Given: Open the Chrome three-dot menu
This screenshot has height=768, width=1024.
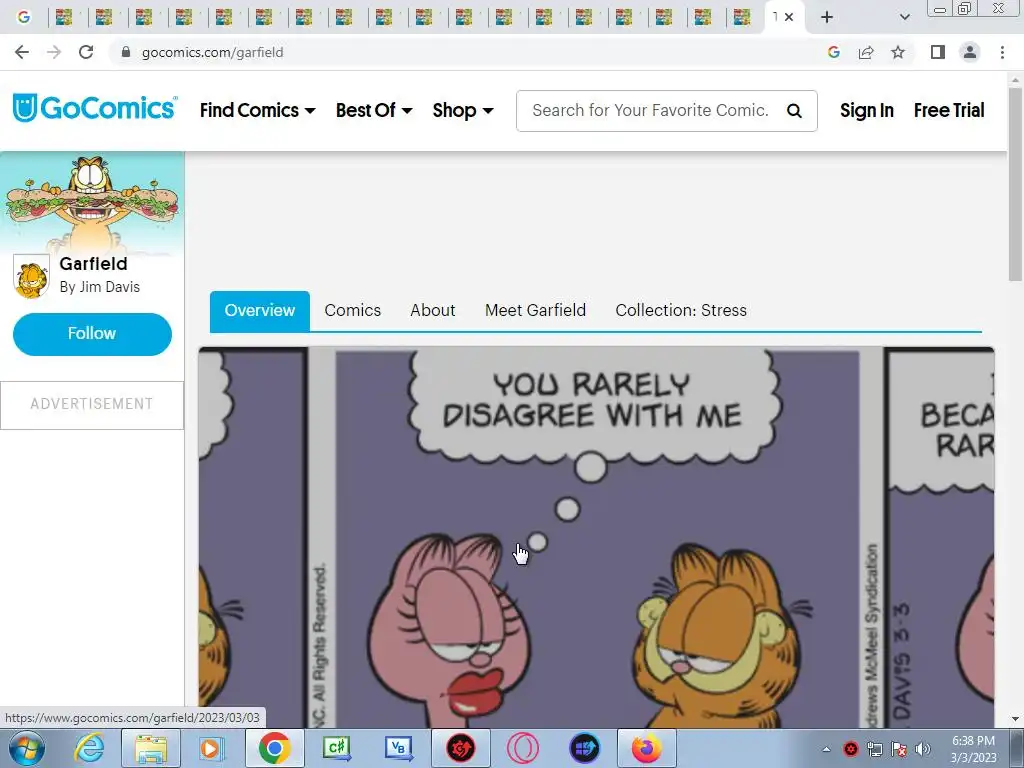Looking at the screenshot, I should click(1002, 52).
